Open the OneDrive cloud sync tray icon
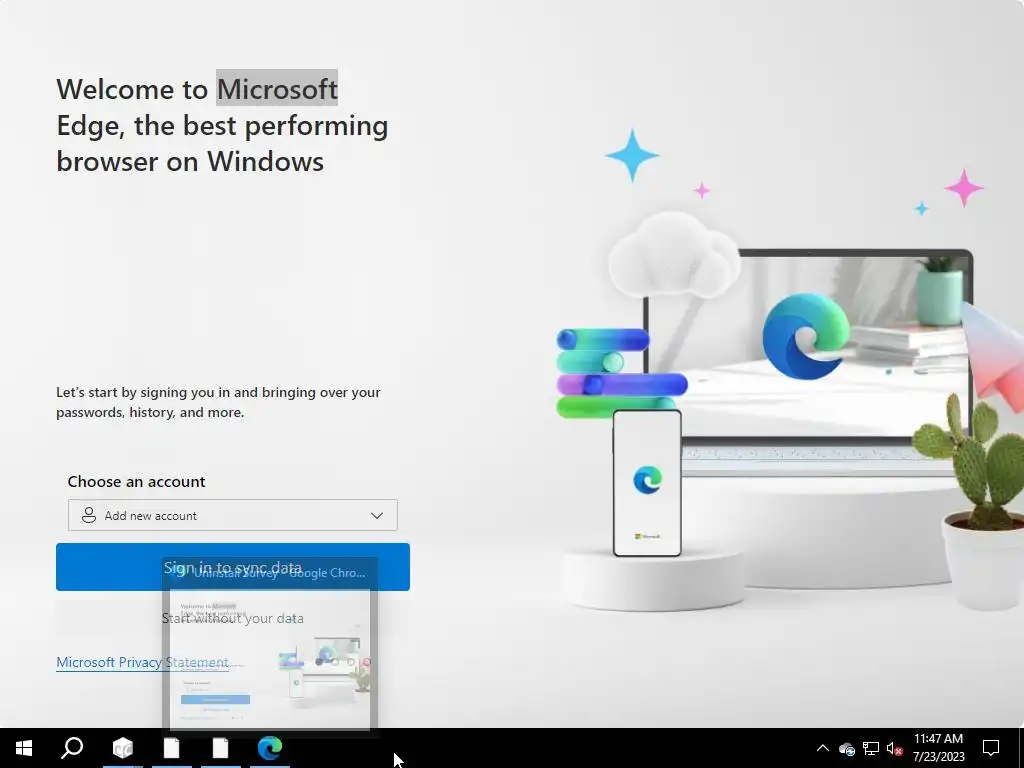1024x768 pixels. [x=847, y=749]
